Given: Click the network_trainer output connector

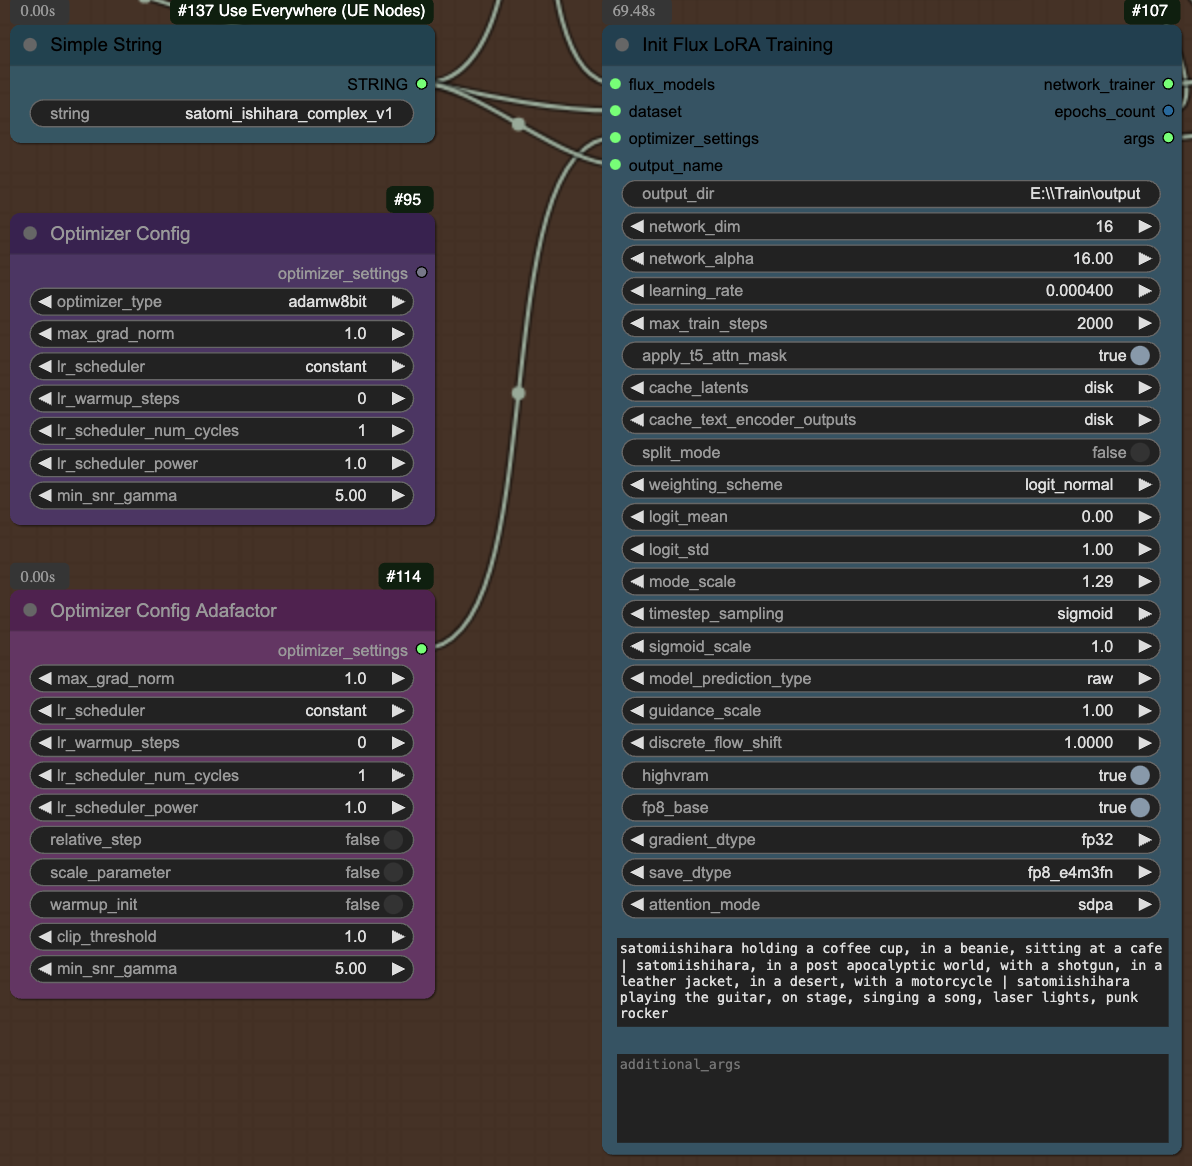Looking at the screenshot, I should [x=1168, y=84].
